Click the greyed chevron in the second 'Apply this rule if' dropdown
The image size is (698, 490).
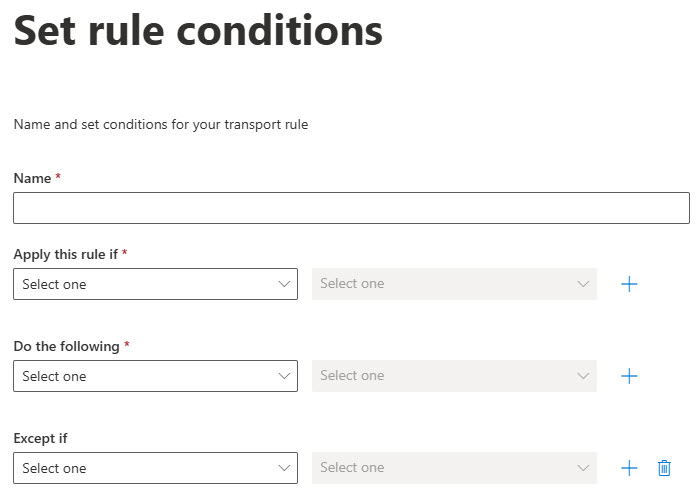[x=583, y=284]
